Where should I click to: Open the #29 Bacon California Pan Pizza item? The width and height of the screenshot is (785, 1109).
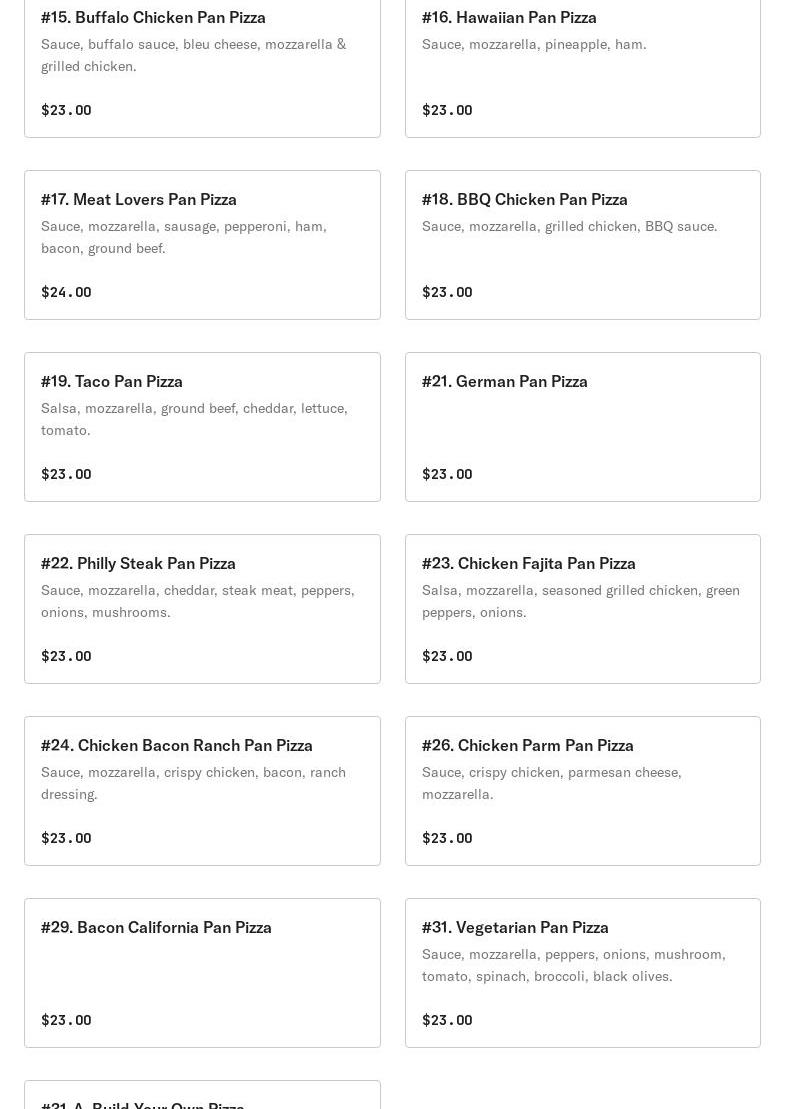click(202, 973)
